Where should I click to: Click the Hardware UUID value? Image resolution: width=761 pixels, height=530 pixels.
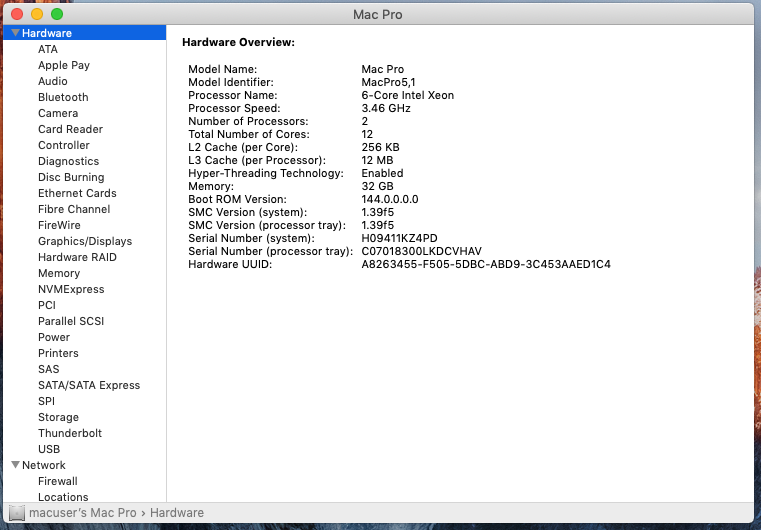(486, 265)
